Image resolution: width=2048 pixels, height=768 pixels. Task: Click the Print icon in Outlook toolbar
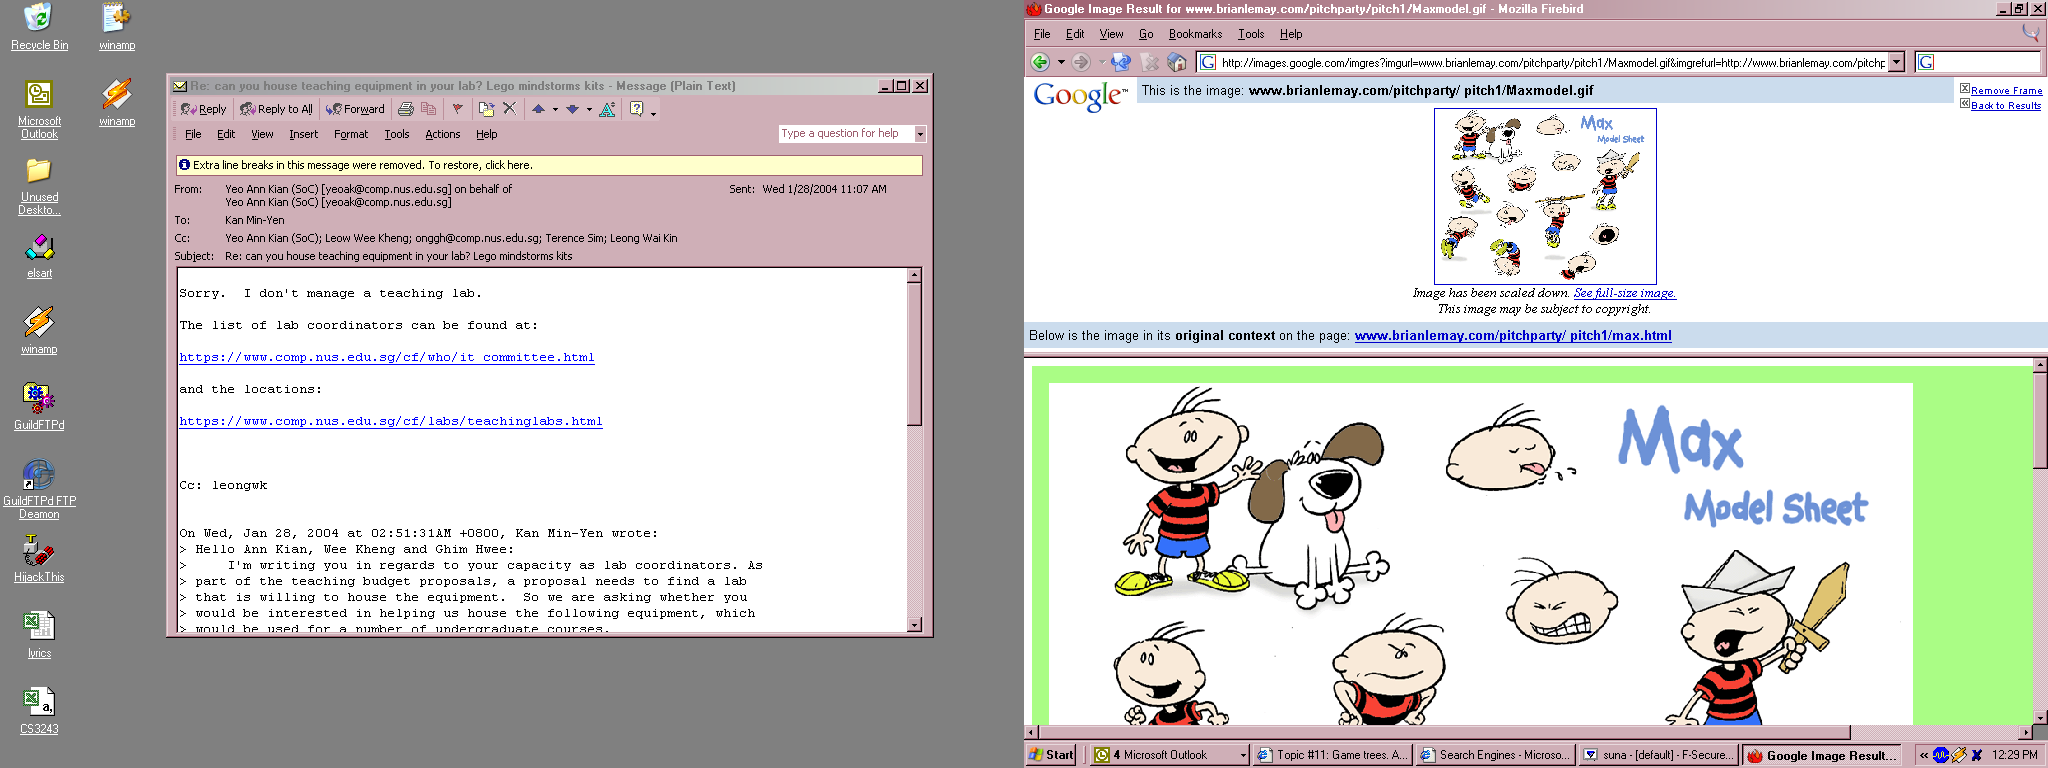click(x=405, y=109)
